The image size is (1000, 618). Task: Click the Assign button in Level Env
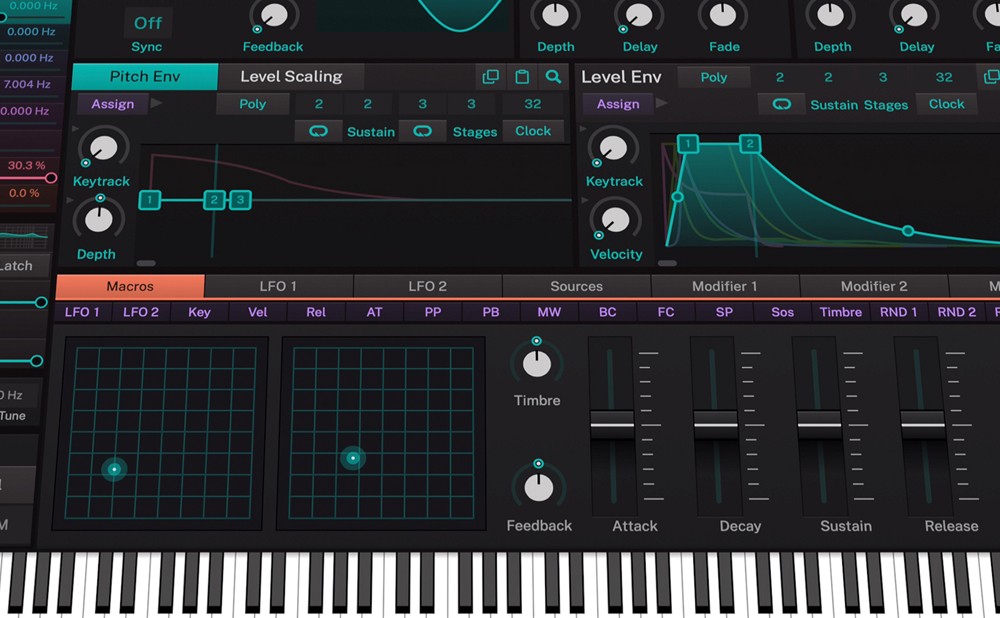pyautogui.click(x=617, y=104)
